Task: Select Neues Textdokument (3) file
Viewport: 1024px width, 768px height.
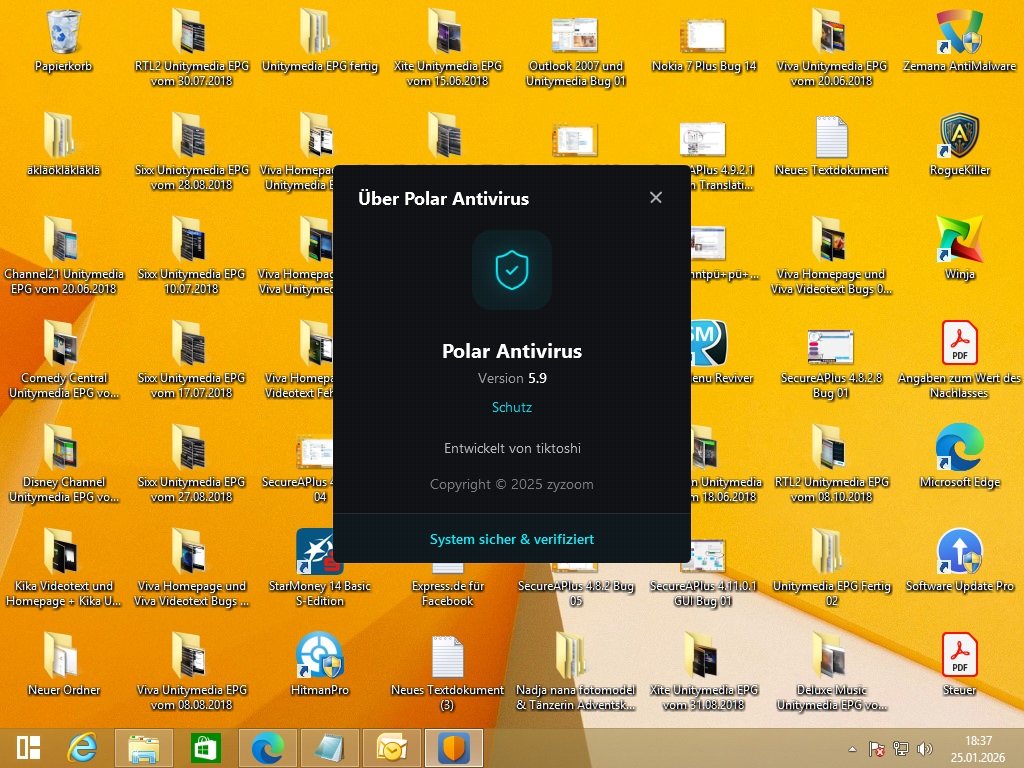Action: coord(447,671)
